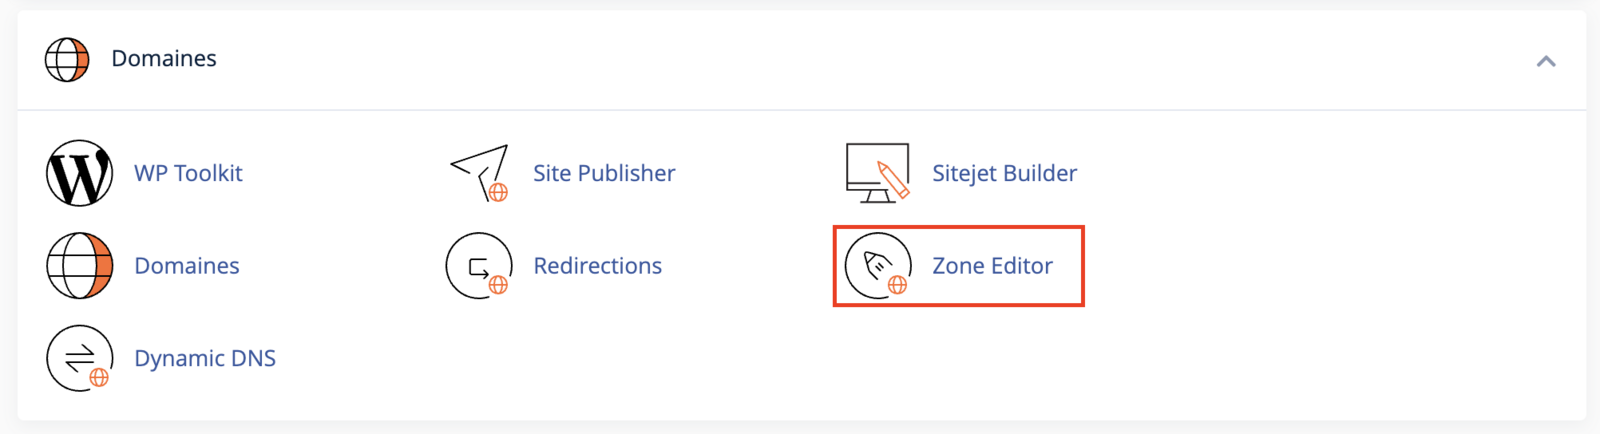
Task: Open the Sitejet Builder link
Action: click(x=1004, y=173)
